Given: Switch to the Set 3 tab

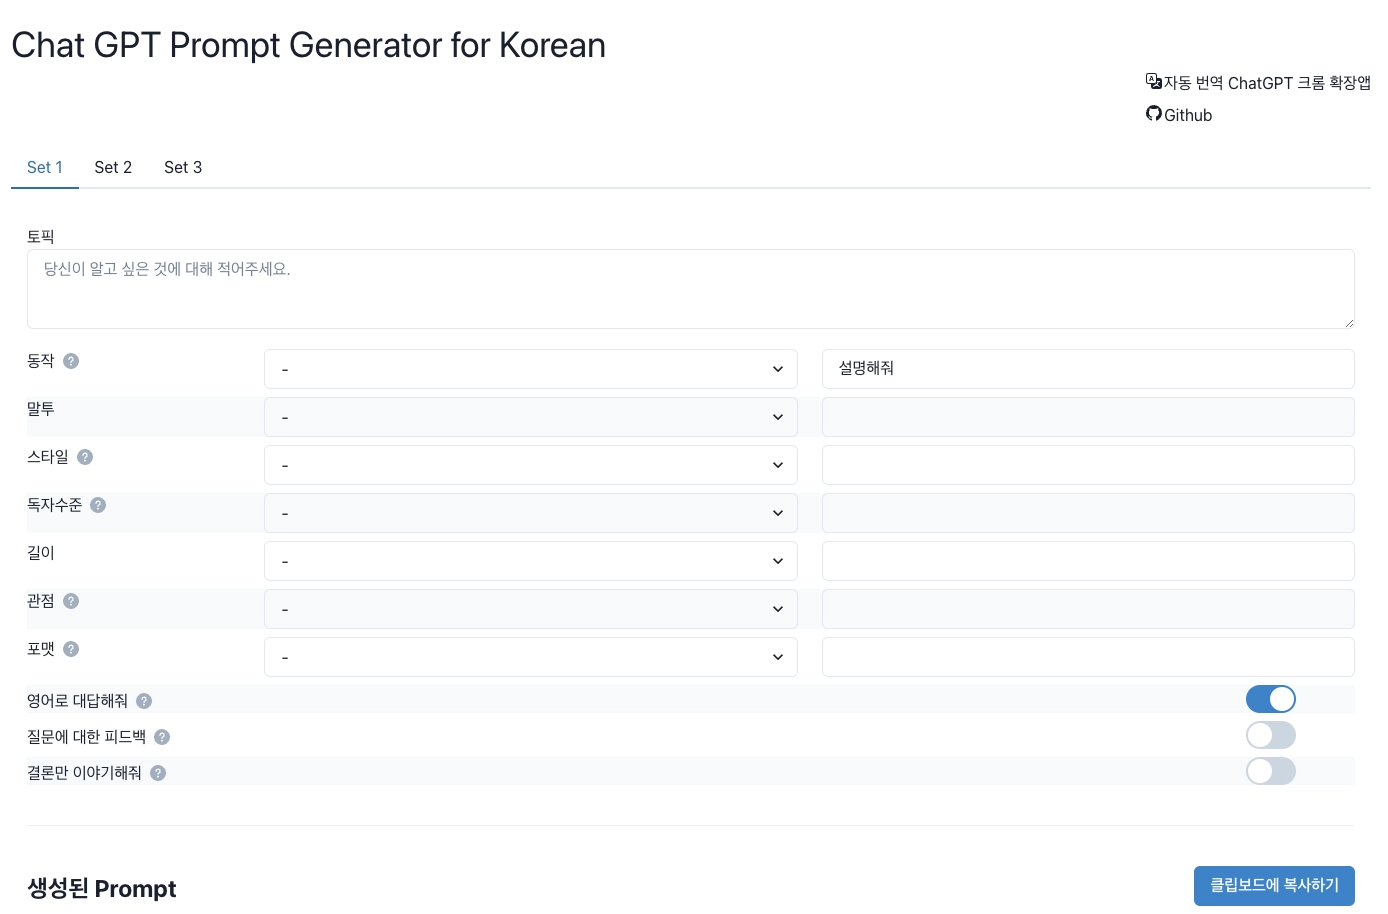Looking at the screenshot, I should pyautogui.click(x=183, y=167).
